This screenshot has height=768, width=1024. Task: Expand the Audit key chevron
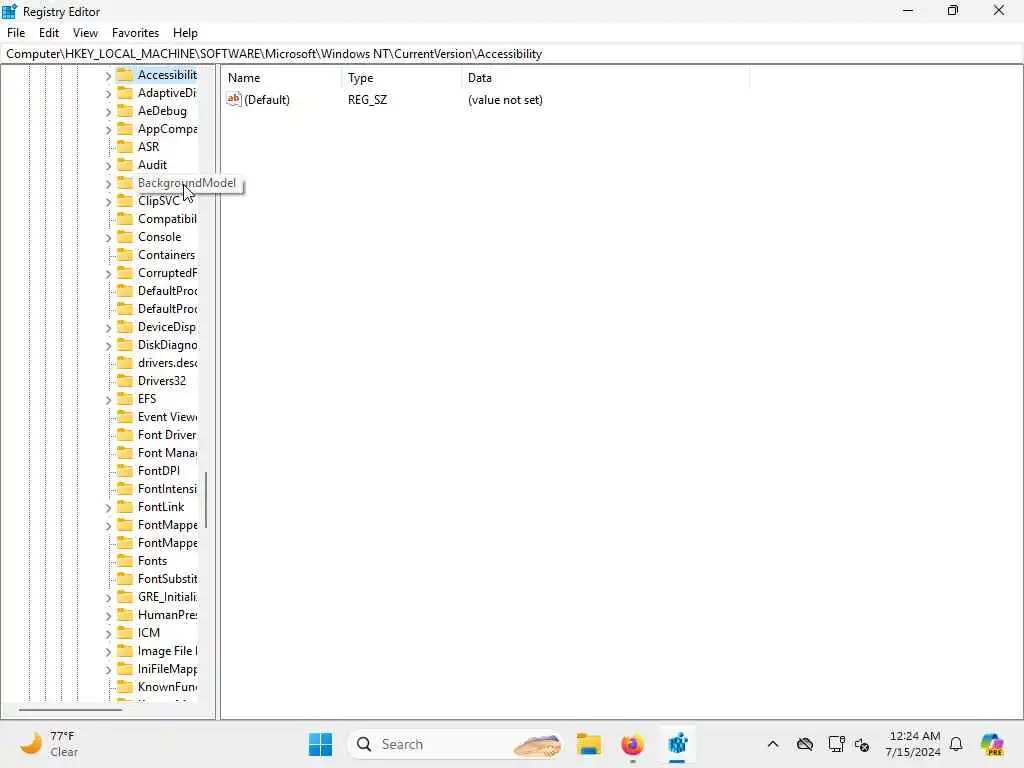click(x=108, y=166)
